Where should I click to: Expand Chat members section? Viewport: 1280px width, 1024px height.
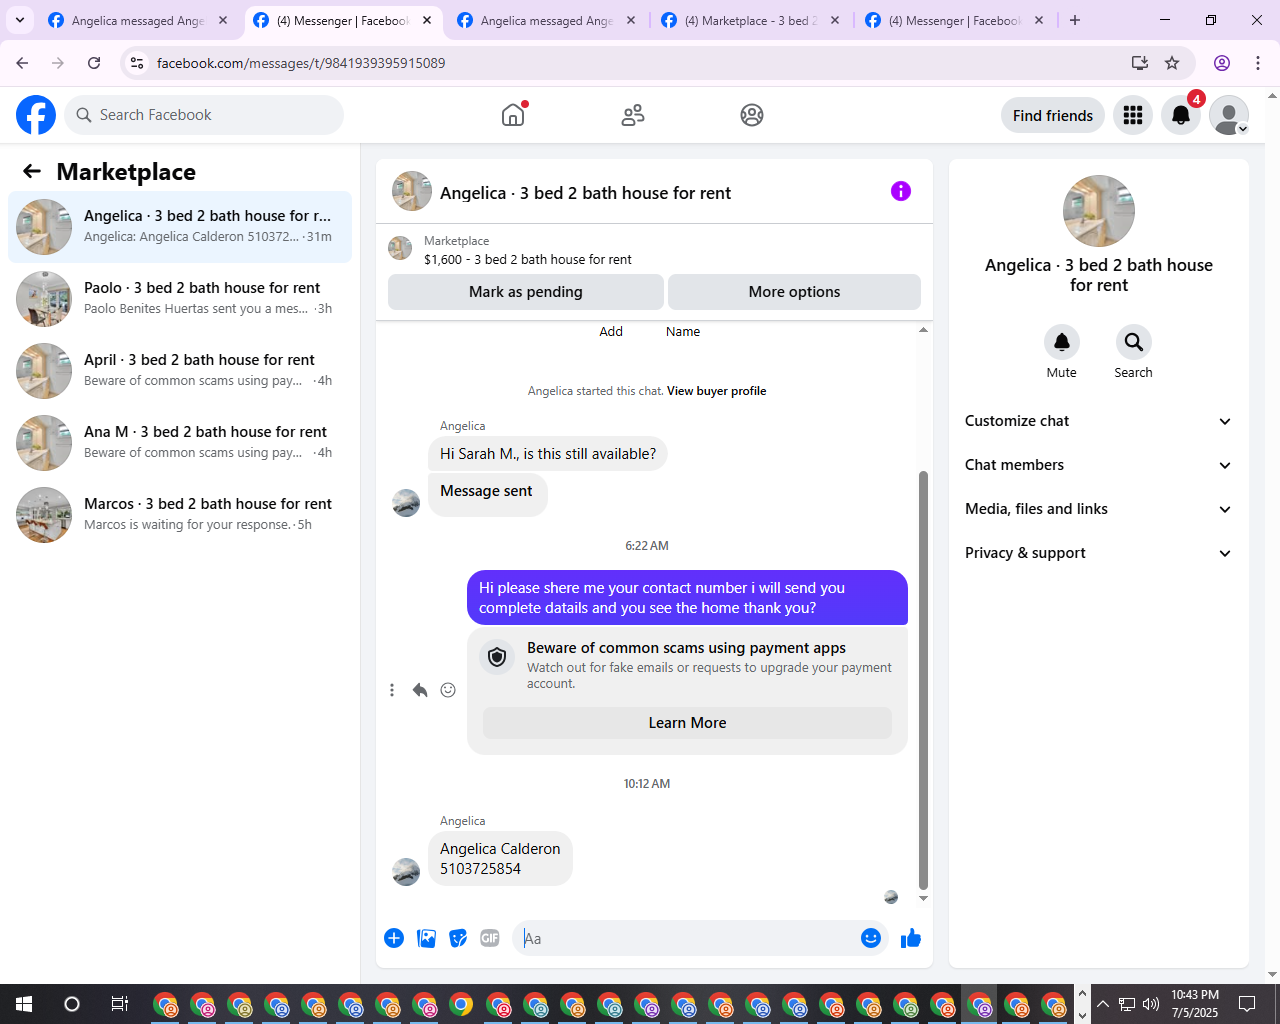pyautogui.click(x=1098, y=465)
